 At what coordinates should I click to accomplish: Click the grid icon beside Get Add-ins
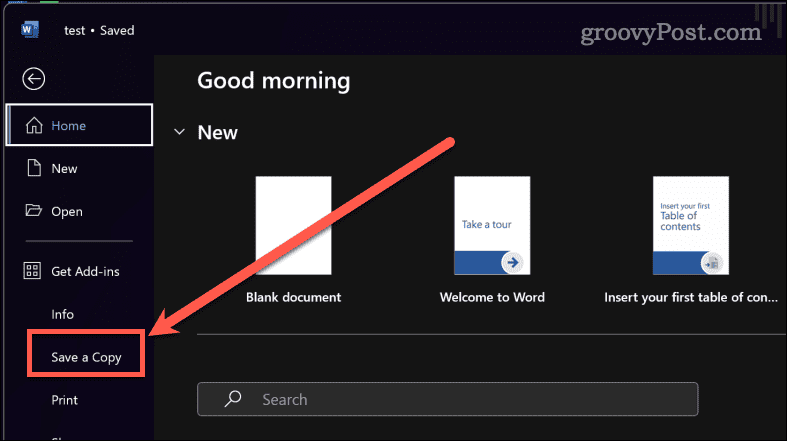pos(32,271)
